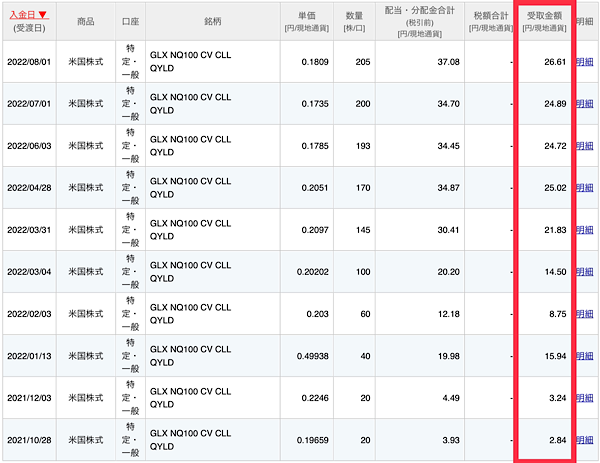Open 明細 link for 2022/01/13 row
This screenshot has width=600, height=463.
click(x=585, y=356)
